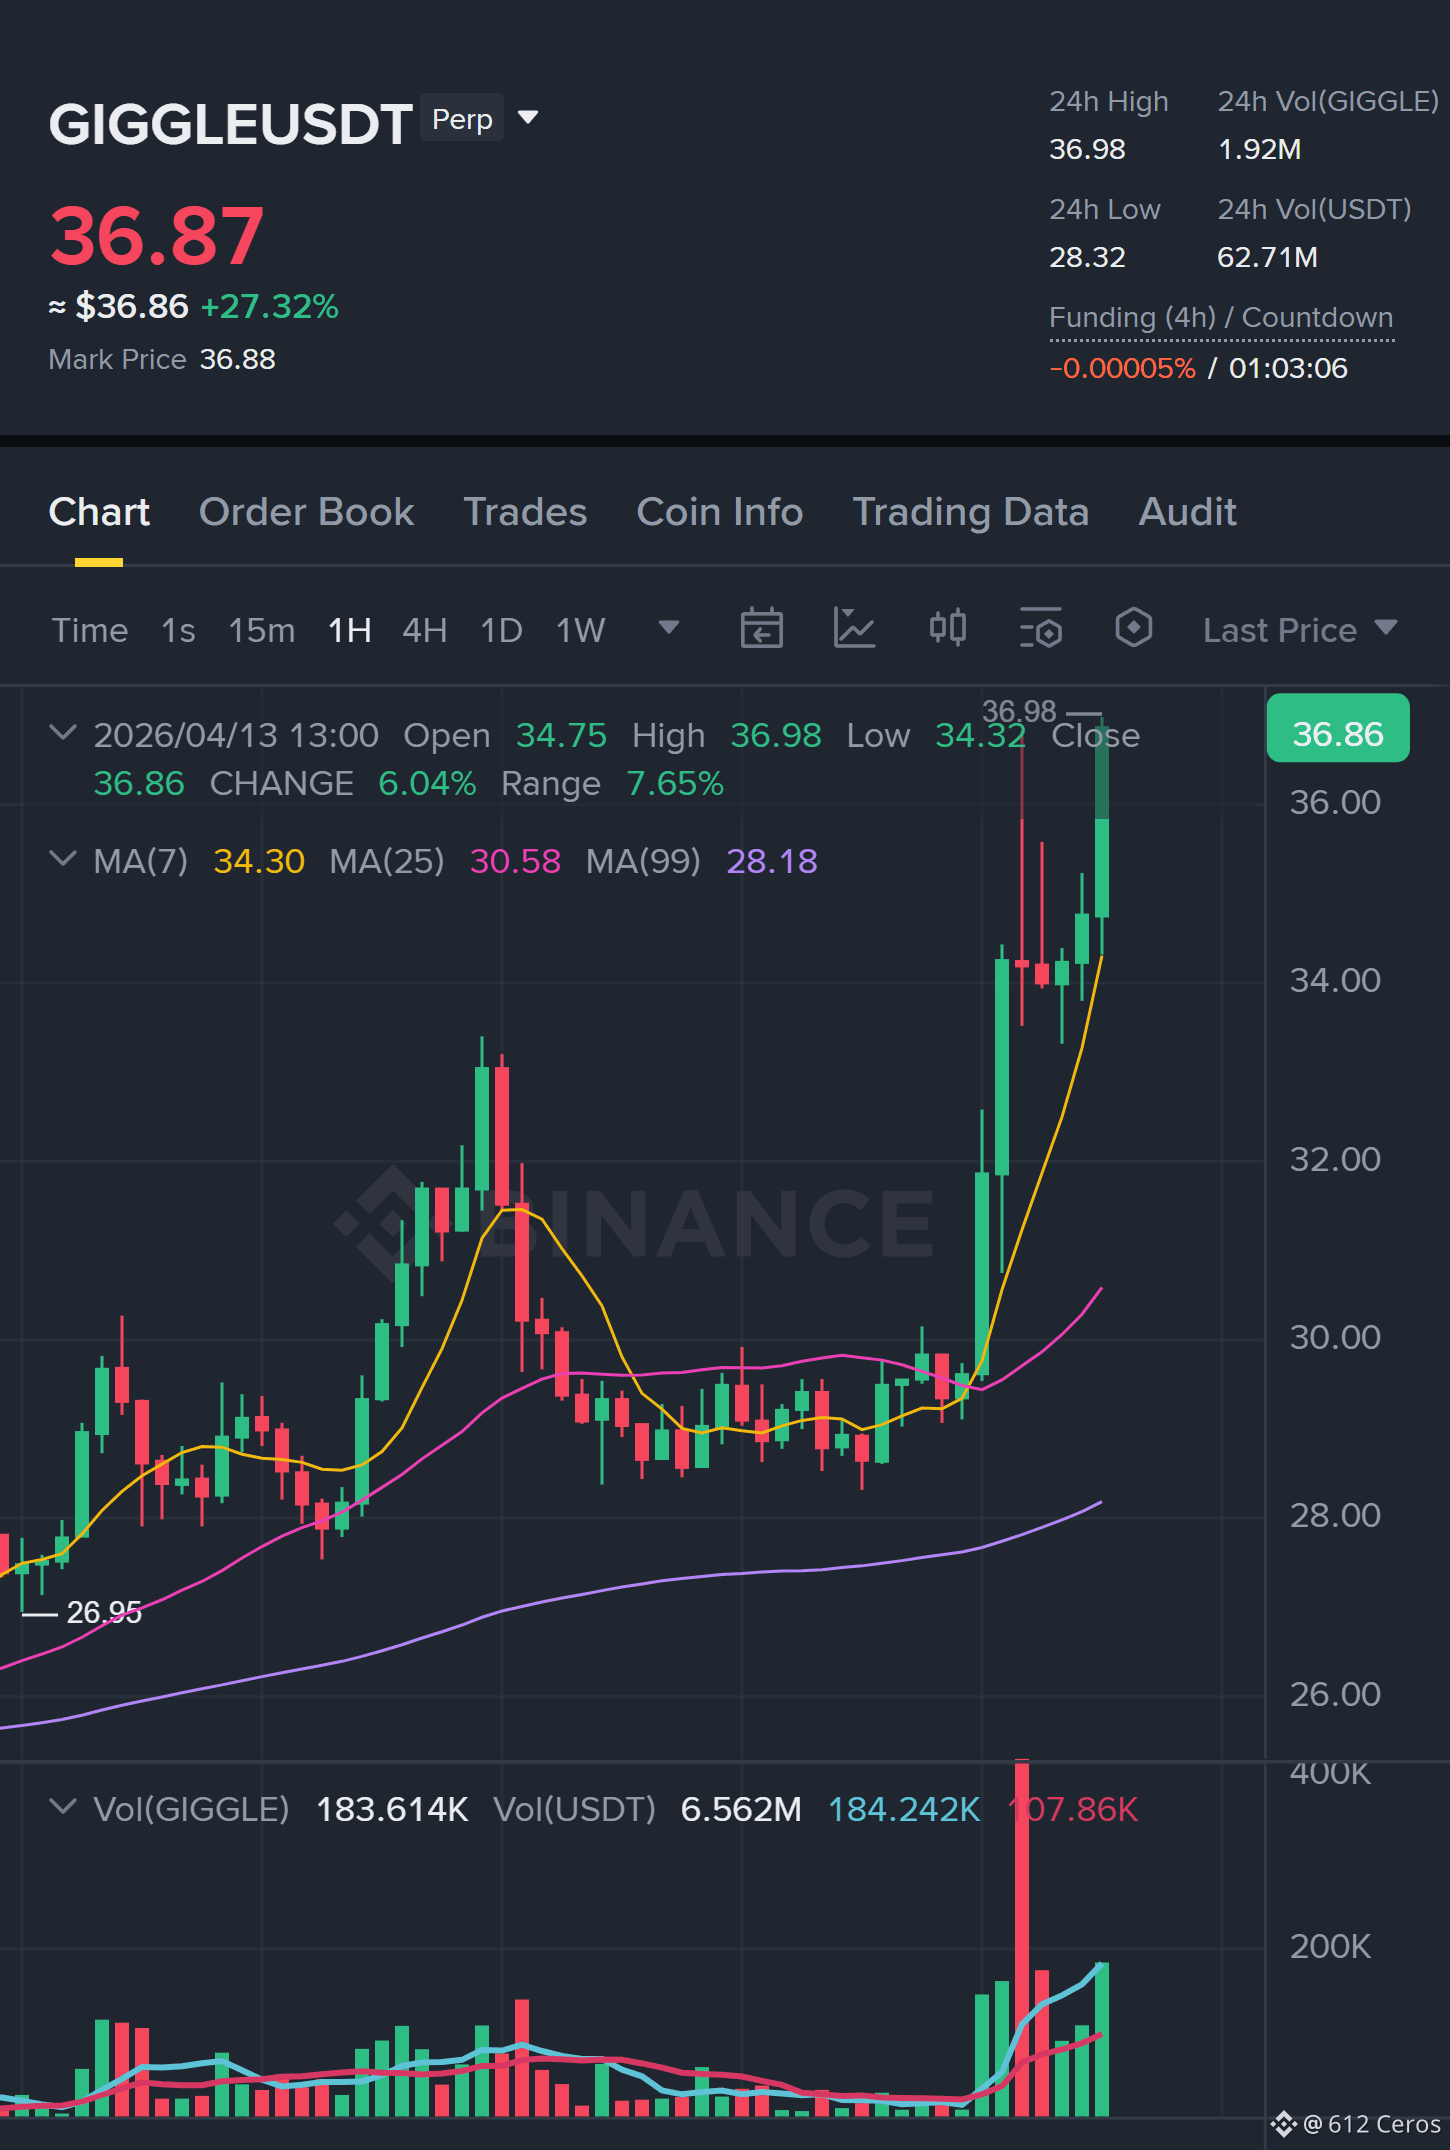Switch to the Trading Data tab
The image size is (1450, 2150).
click(x=970, y=512)
